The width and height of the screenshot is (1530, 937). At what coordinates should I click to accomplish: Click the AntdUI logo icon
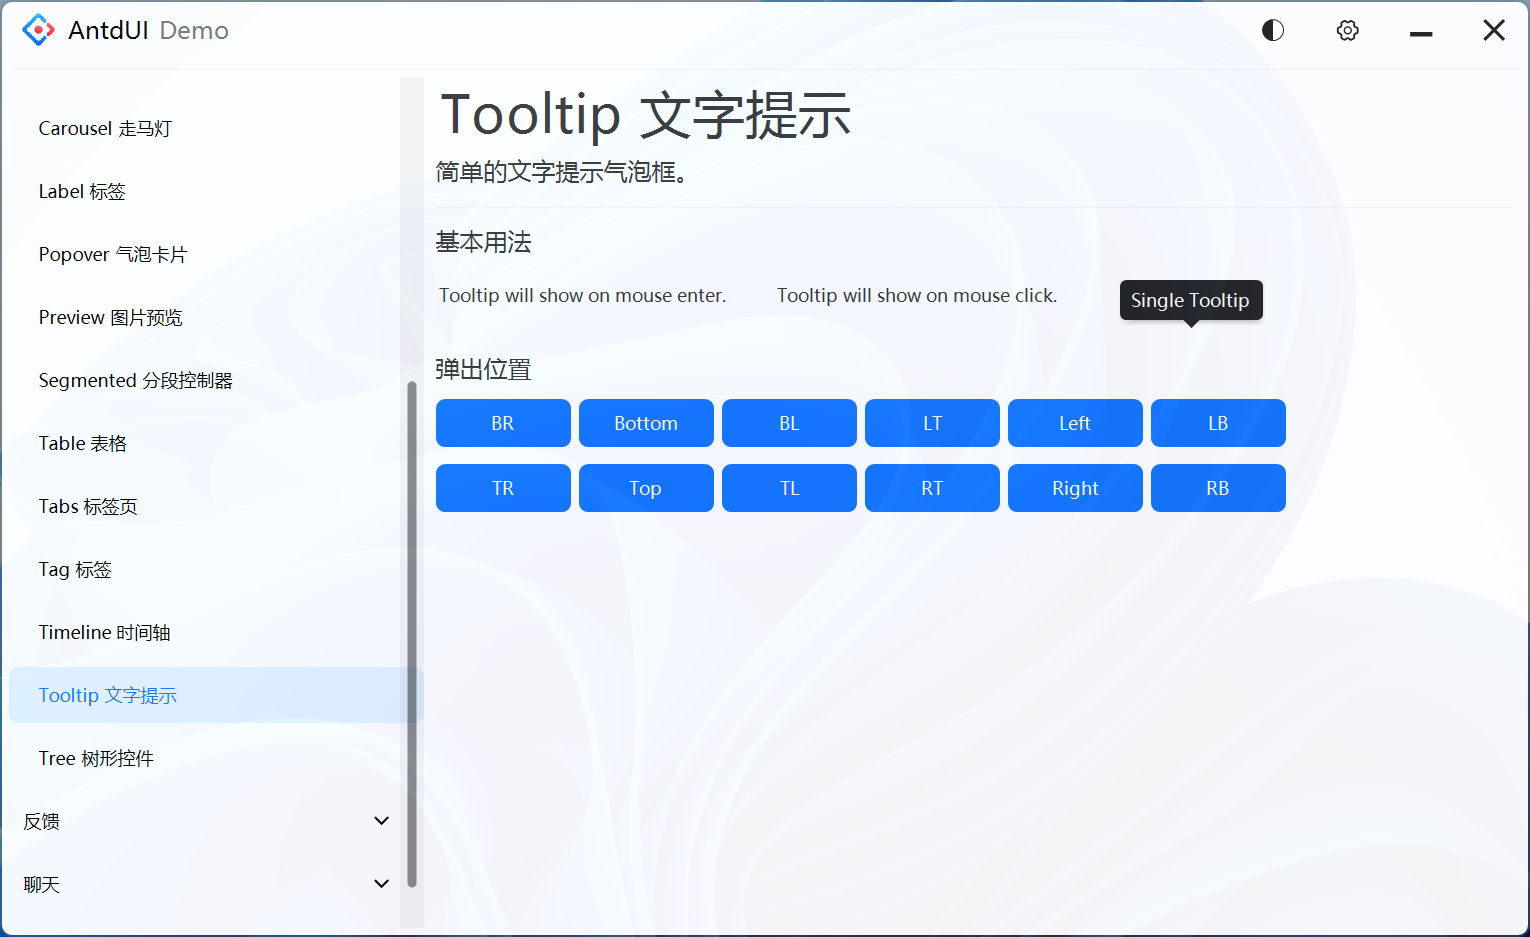coord(38,30)
